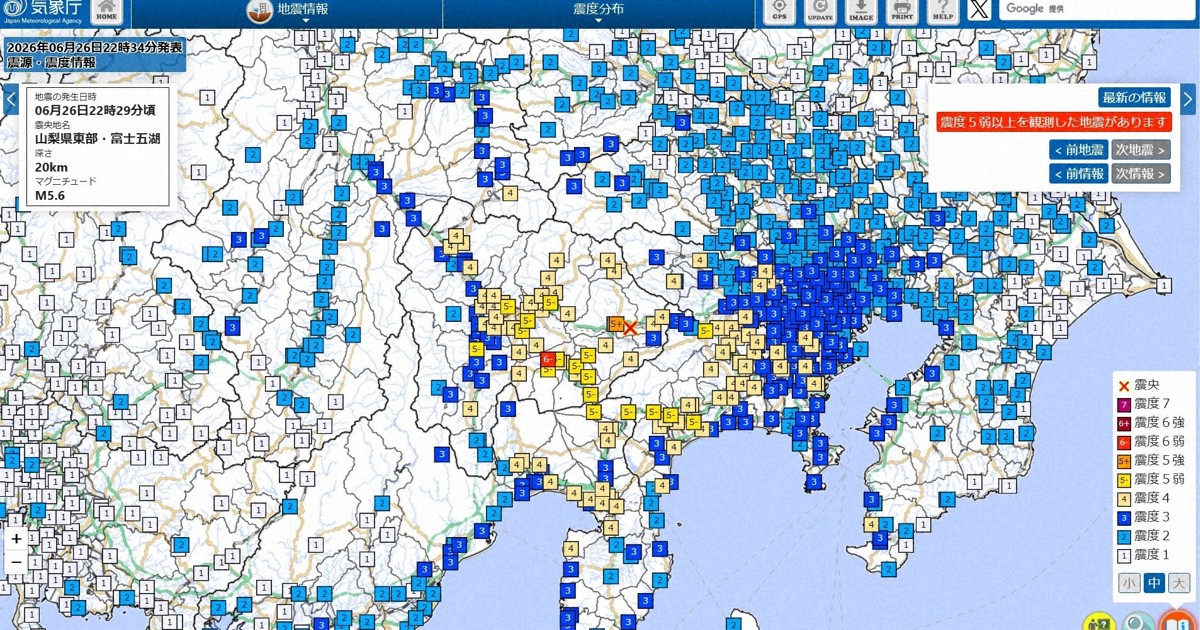Screen dimensions: 1200x630
Task: Click the 次地震 next earthquake button
Action: tap(1141, 150)
